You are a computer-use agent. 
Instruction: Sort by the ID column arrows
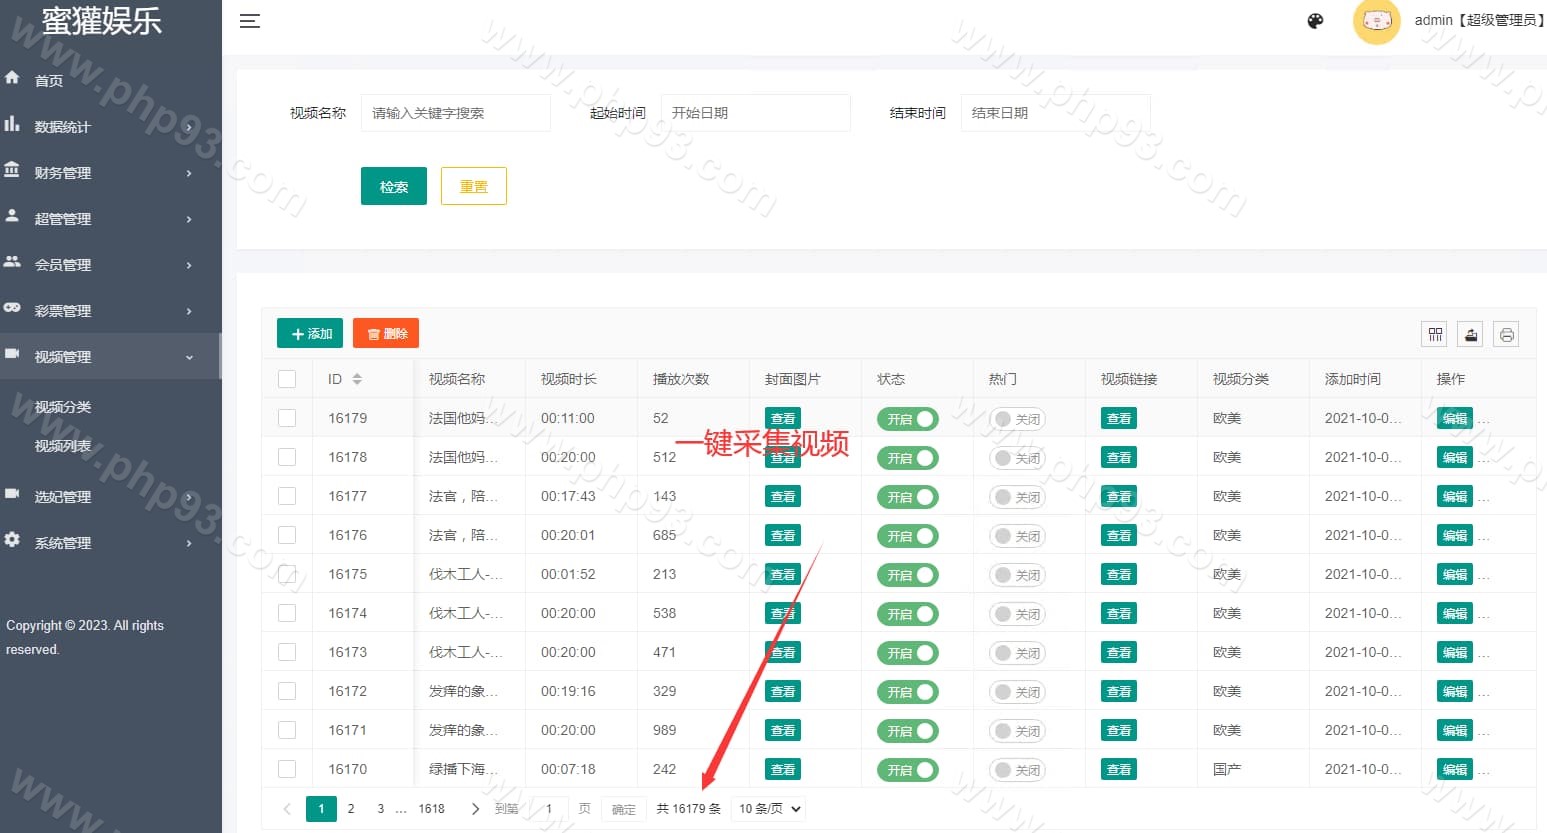click(357, 379)
